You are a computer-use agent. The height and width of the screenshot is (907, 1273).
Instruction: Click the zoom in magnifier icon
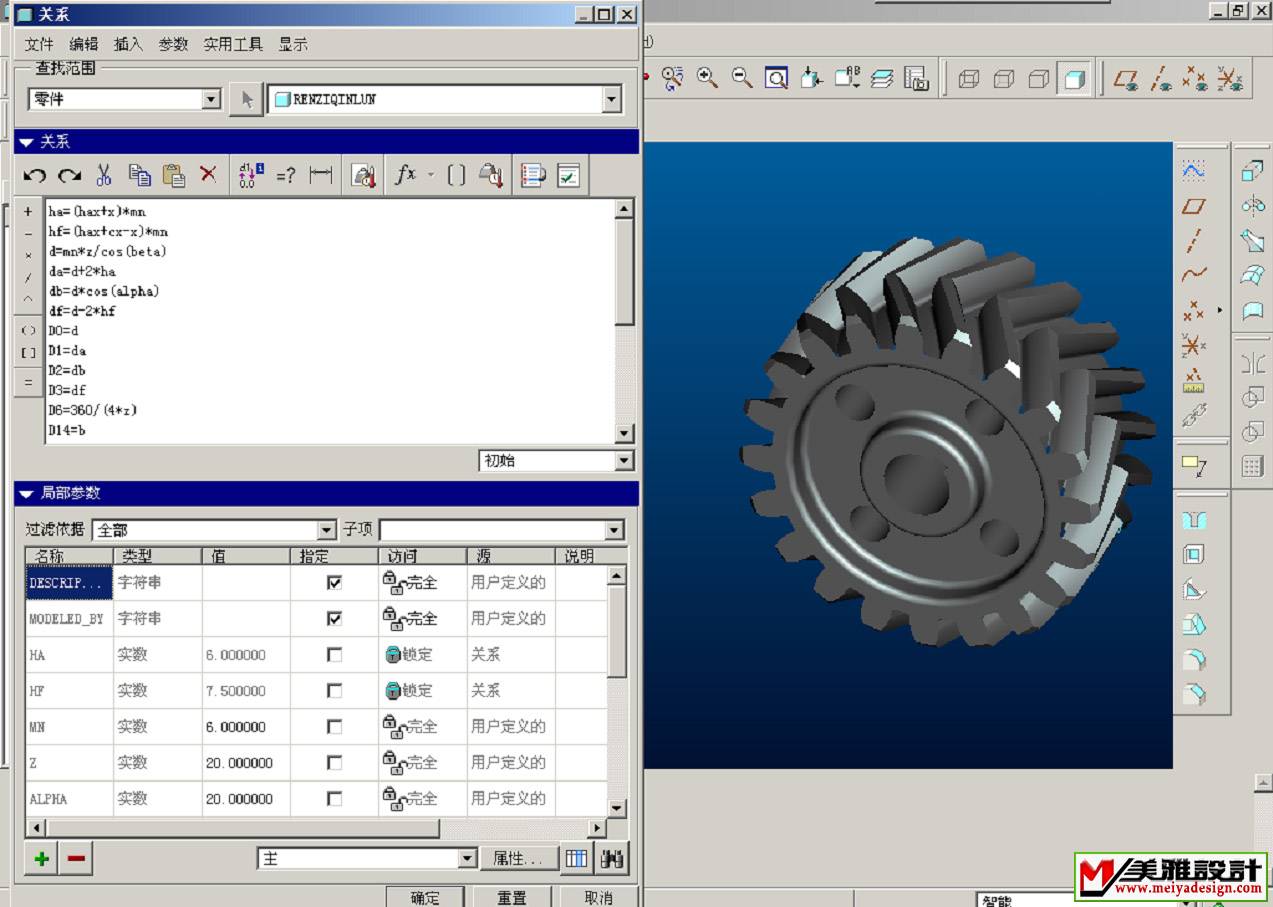coord(707,78)
